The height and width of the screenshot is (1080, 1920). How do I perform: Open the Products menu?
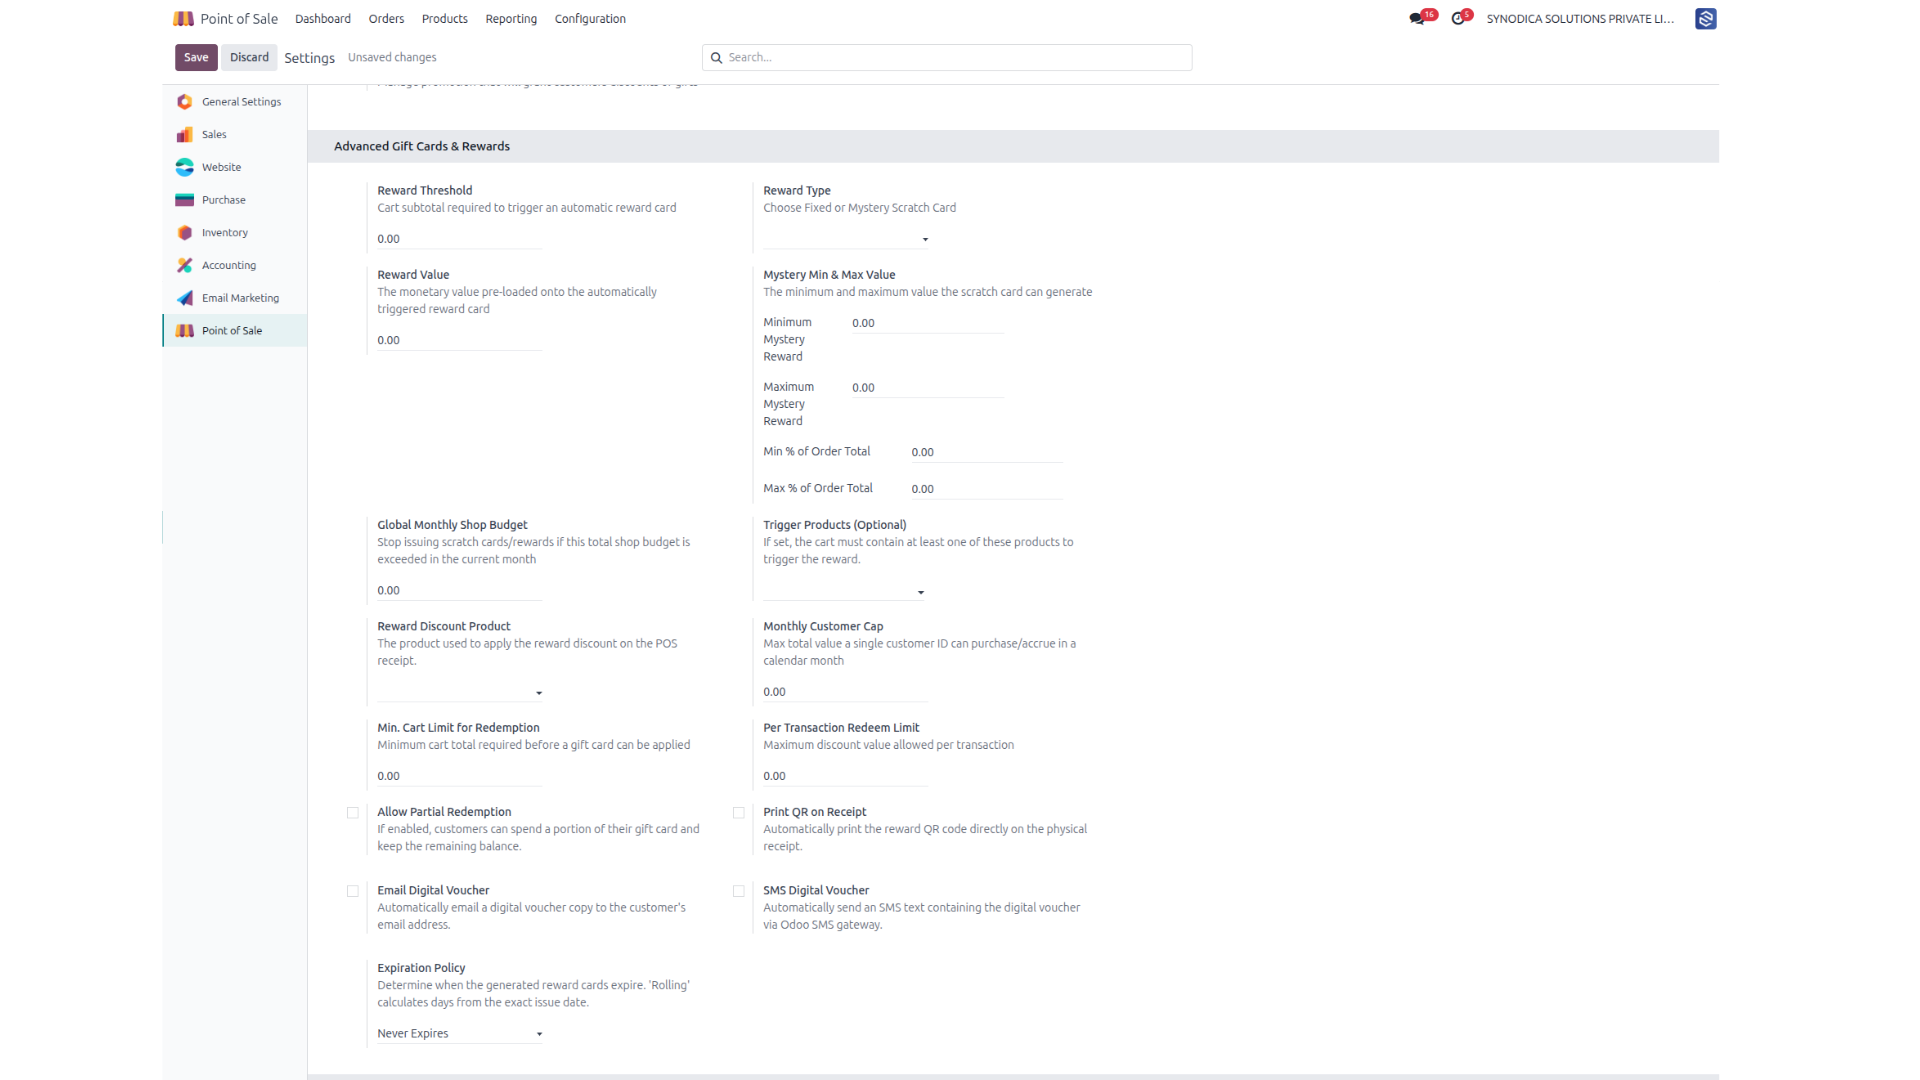[x=445, y=19]
